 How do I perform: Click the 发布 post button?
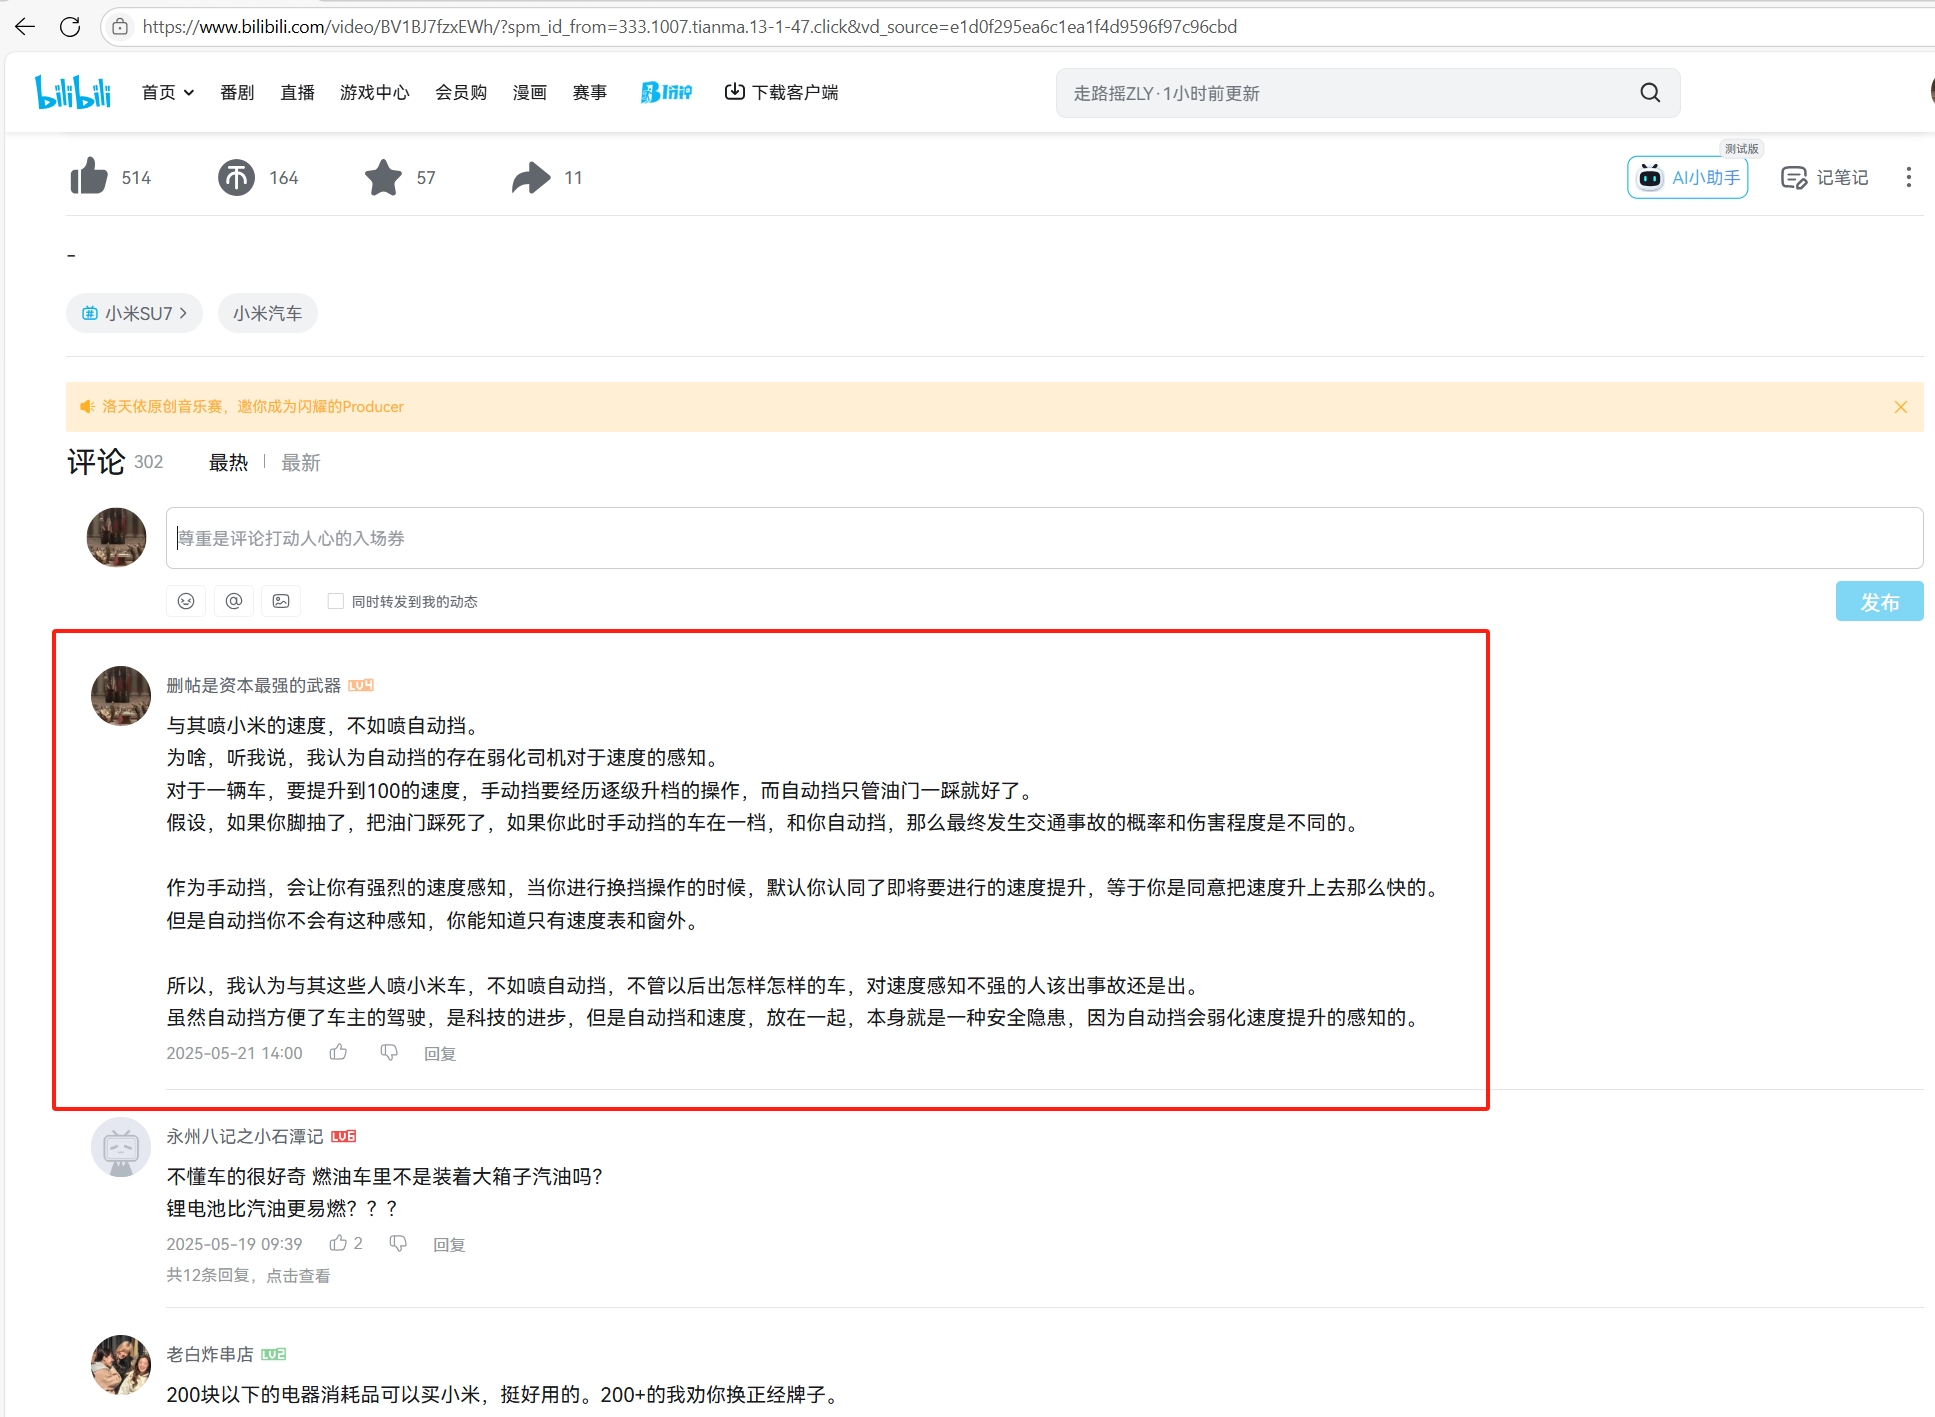pos(1878,602)
